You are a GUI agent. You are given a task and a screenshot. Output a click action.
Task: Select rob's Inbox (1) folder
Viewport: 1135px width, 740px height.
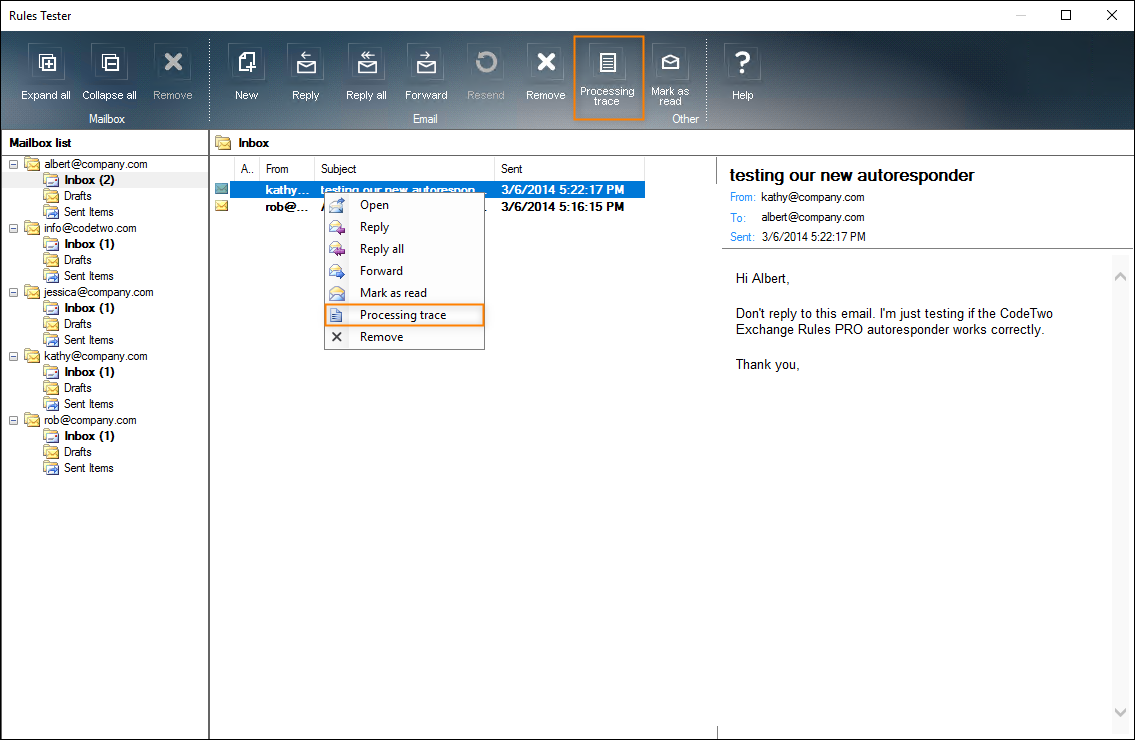(x=89, y=436)
